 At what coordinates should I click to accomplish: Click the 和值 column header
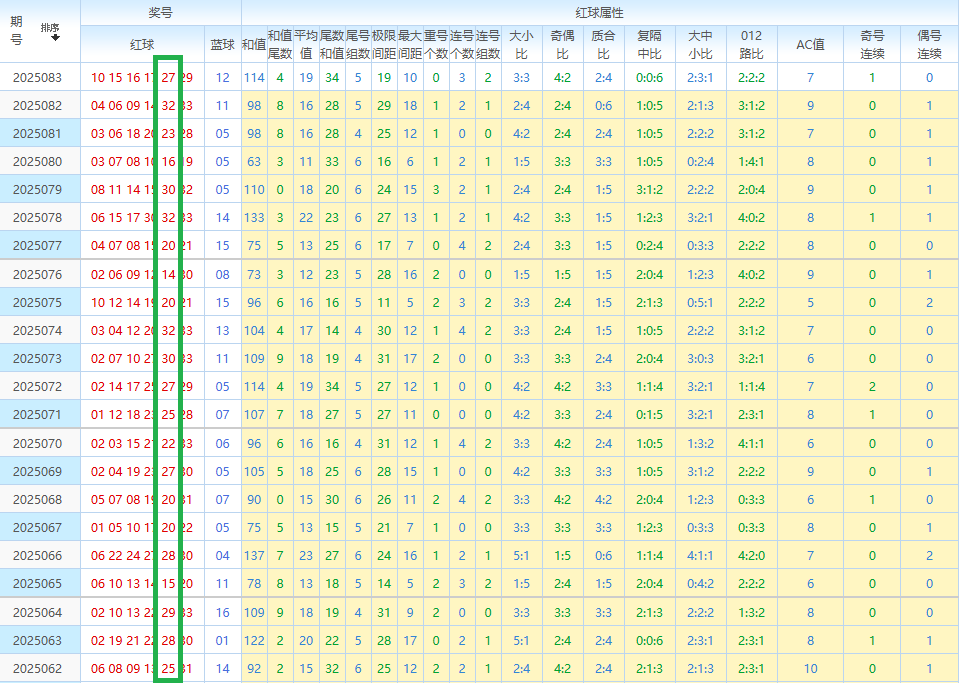click(x=254, y=44)
